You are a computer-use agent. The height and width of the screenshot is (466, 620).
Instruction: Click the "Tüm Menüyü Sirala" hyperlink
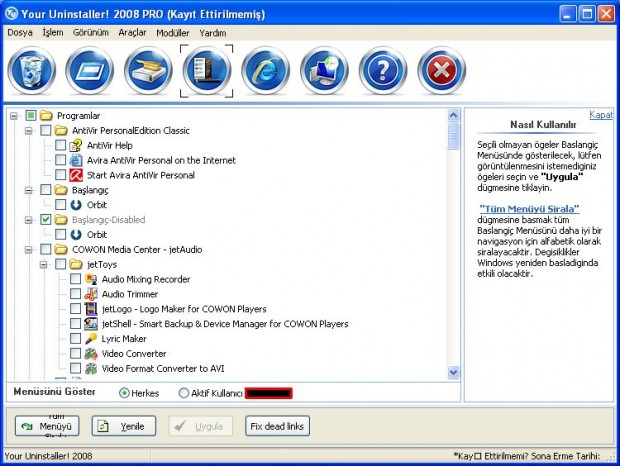529,209
